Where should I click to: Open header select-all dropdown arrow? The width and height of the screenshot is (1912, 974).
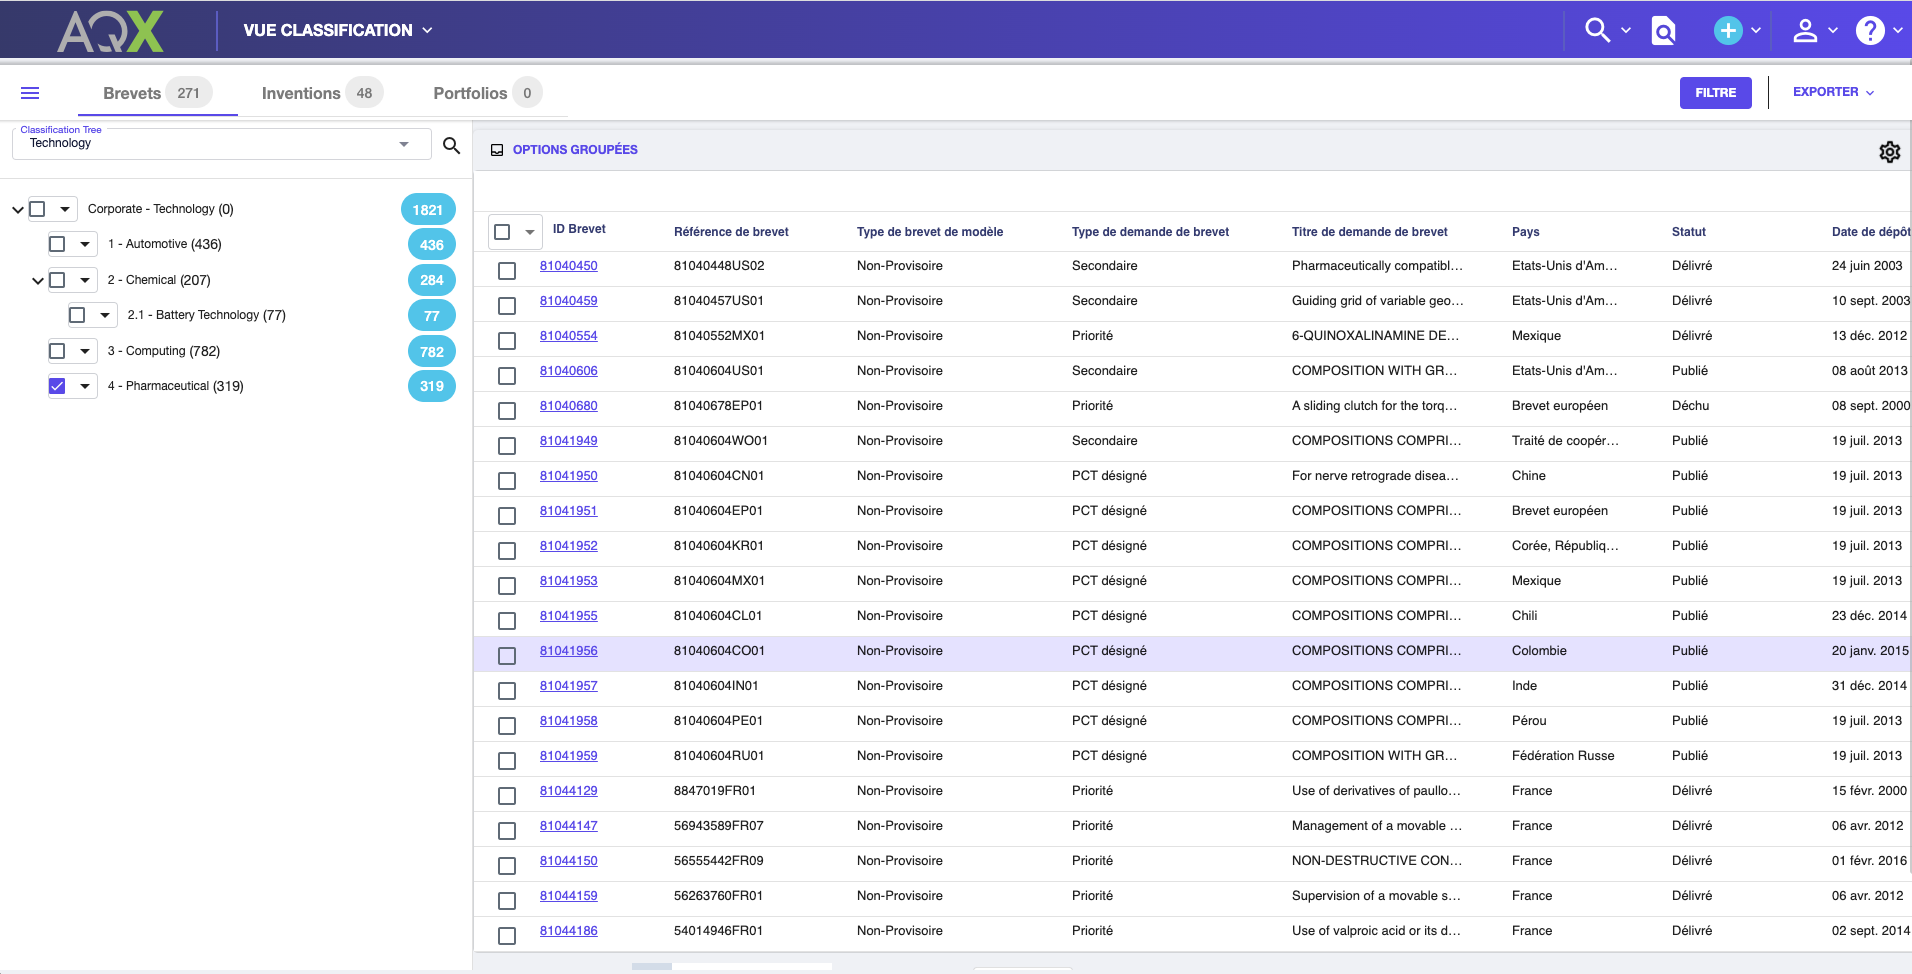(530, 232)
